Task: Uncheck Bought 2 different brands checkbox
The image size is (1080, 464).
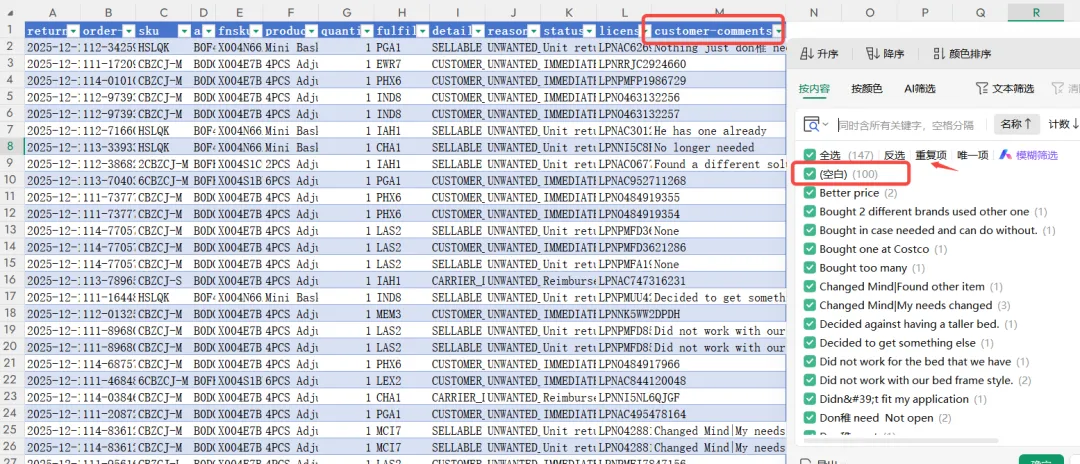Action: 810,211
